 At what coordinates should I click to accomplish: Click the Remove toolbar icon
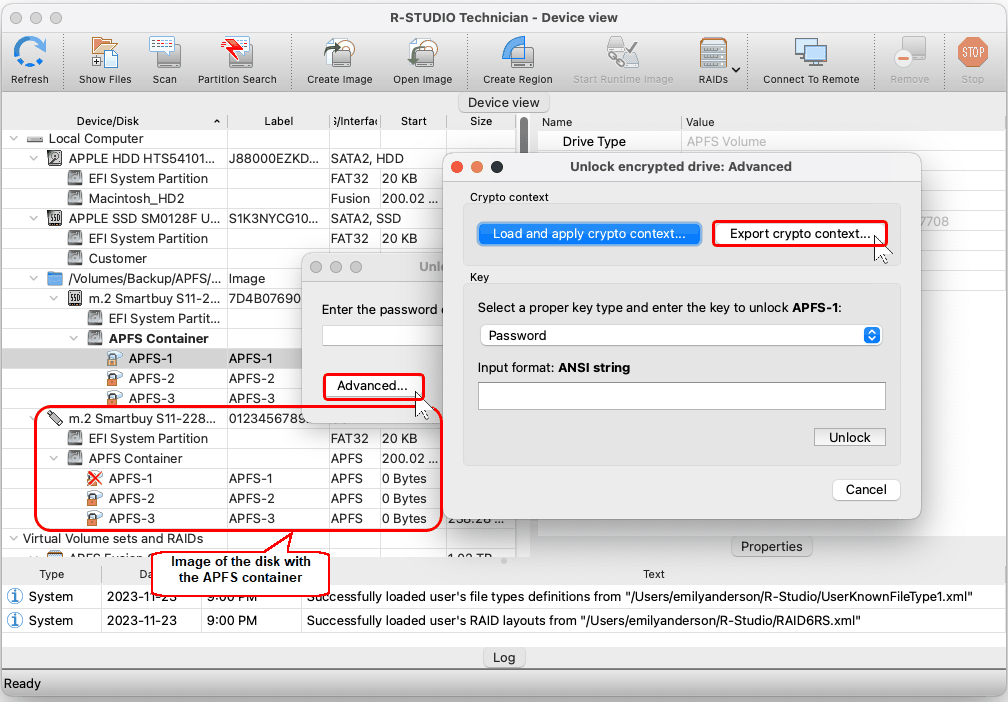[x=910, y=53]
